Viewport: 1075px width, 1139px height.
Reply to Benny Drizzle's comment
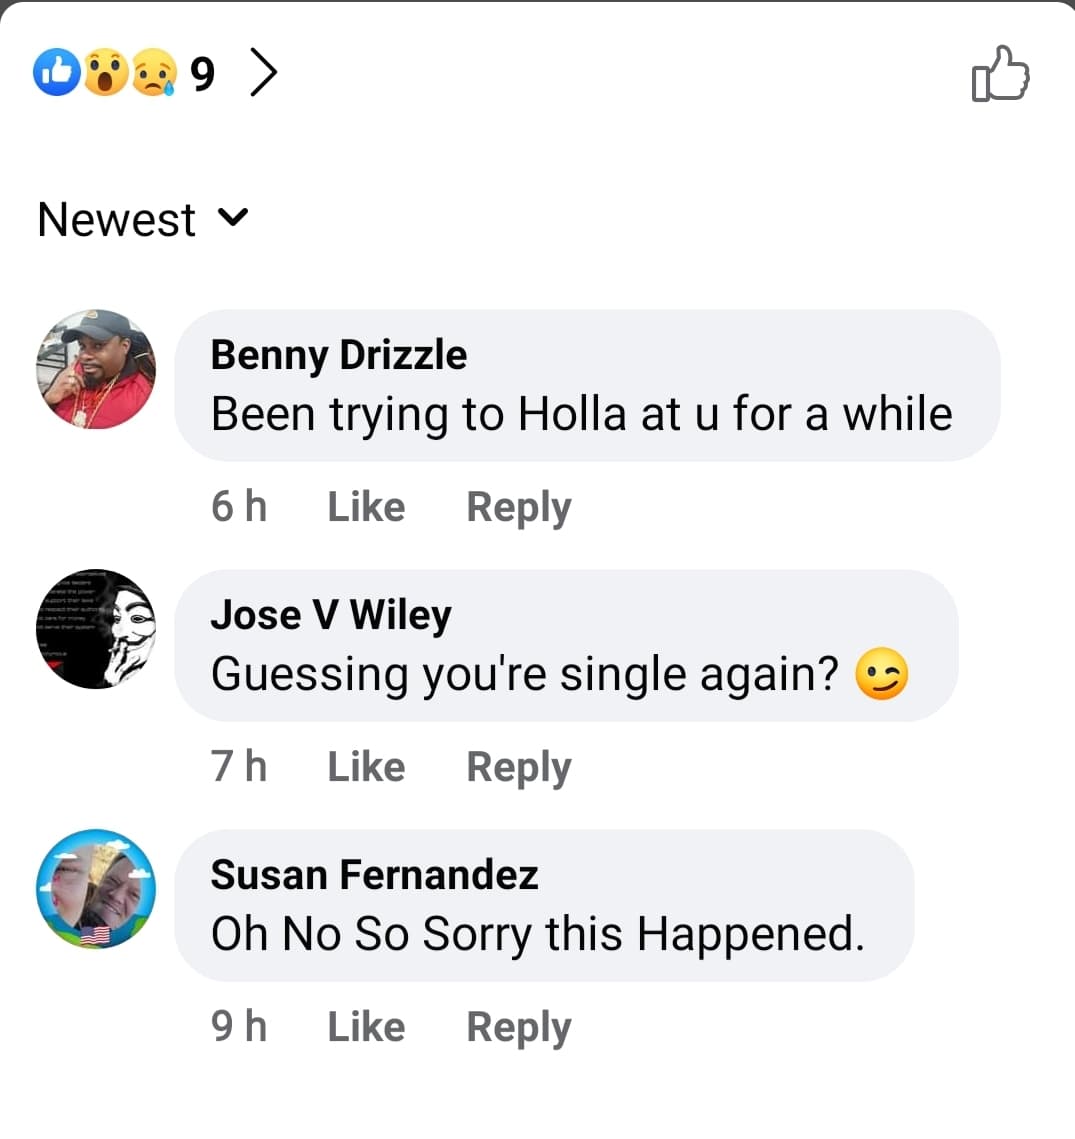(518, 507)
